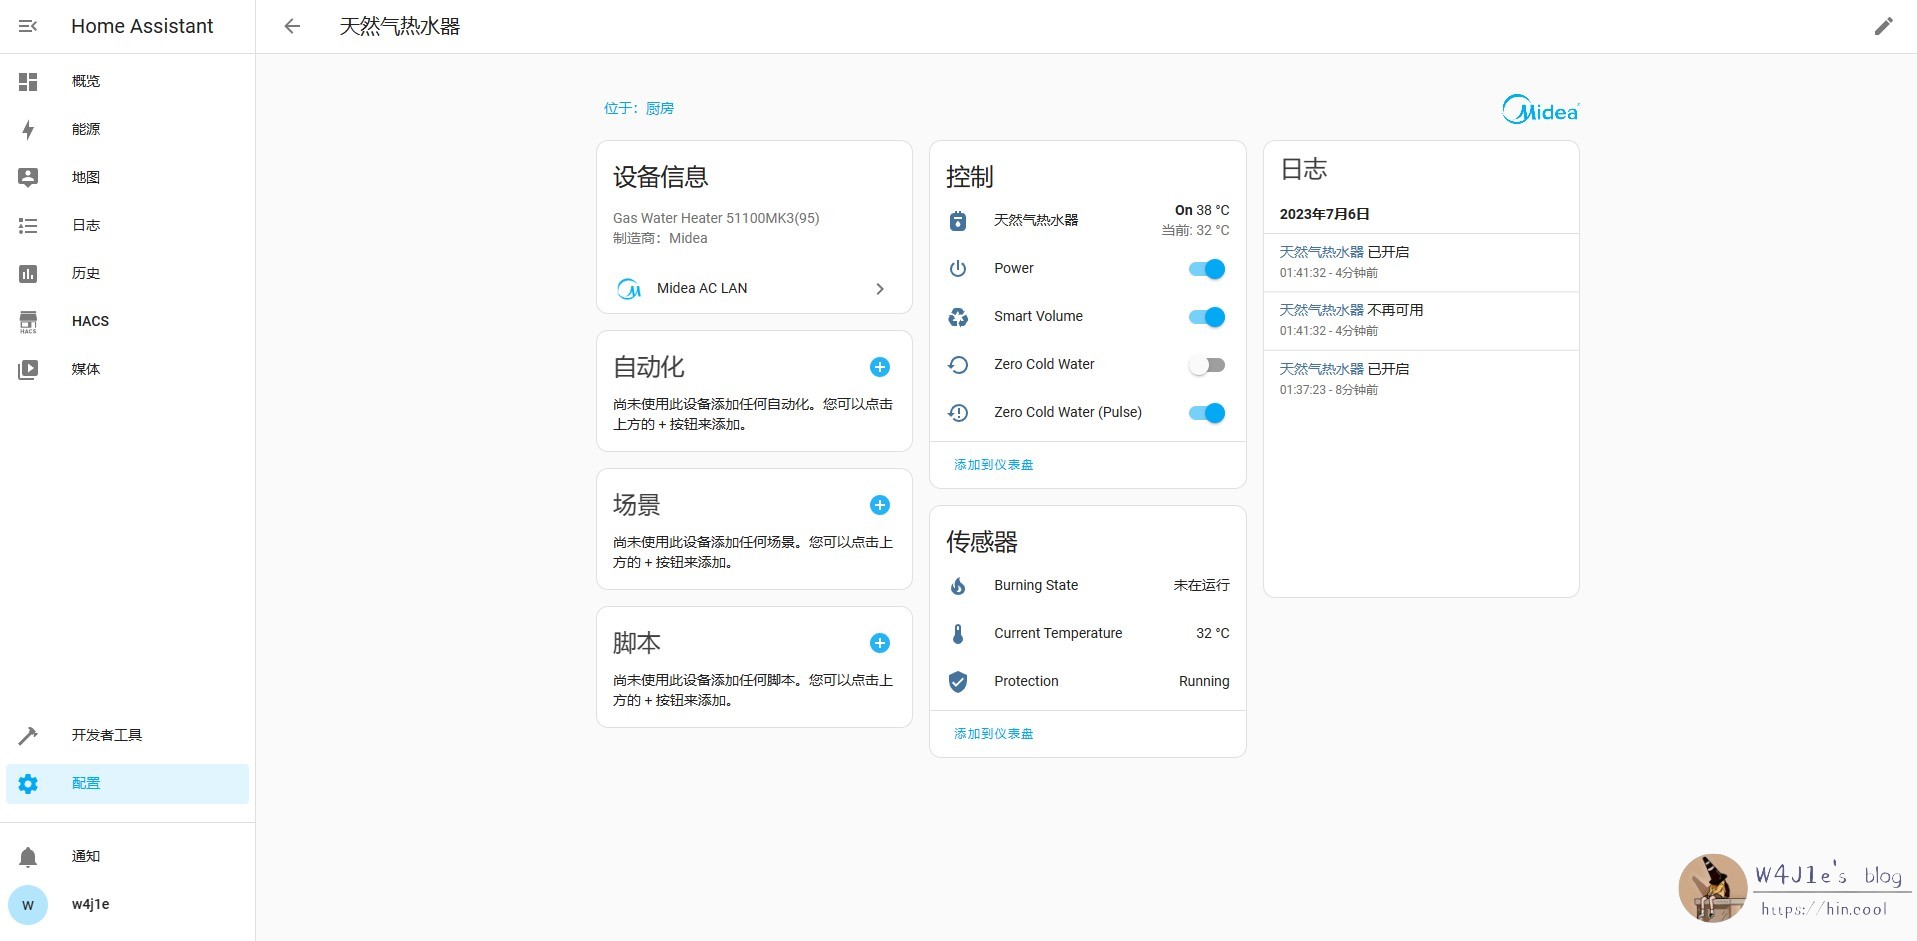Toggle the Zero Cold Water (Pulse) switch
Viewport: 1917px width, 941px height.
pos(1207,412)
